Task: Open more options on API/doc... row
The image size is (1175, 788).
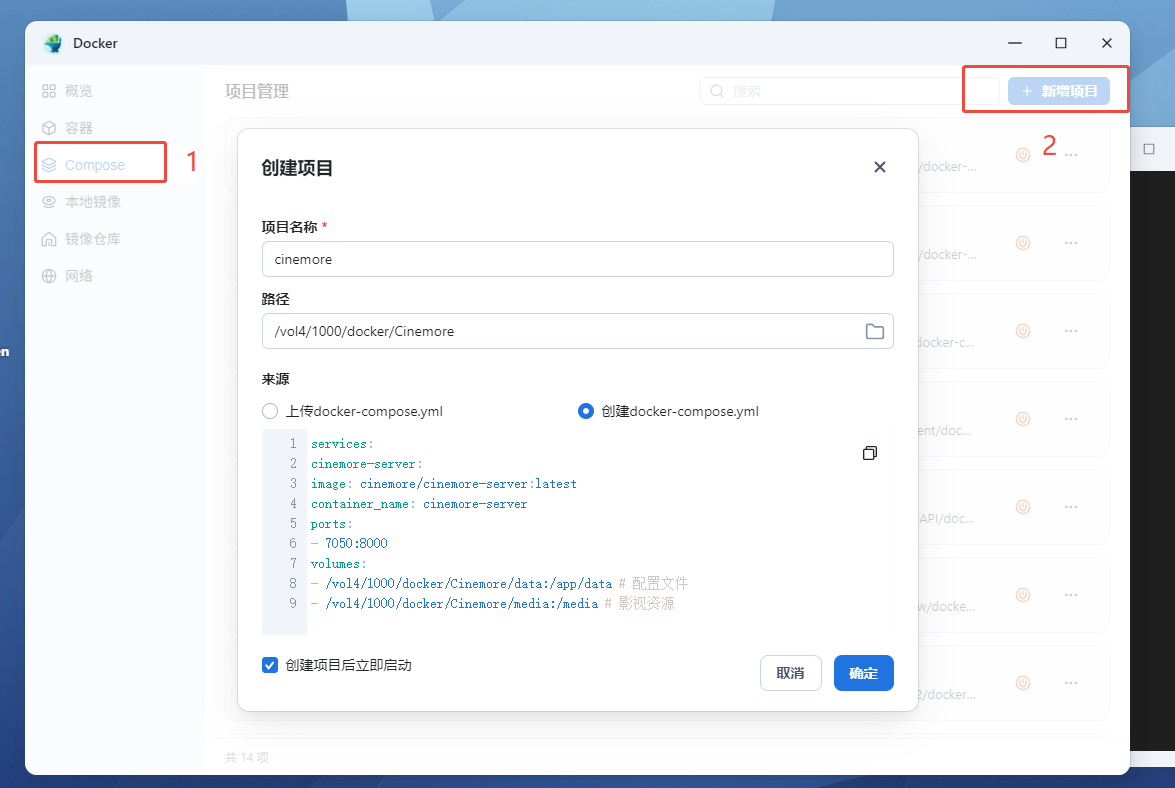Action: point(1071,507)
